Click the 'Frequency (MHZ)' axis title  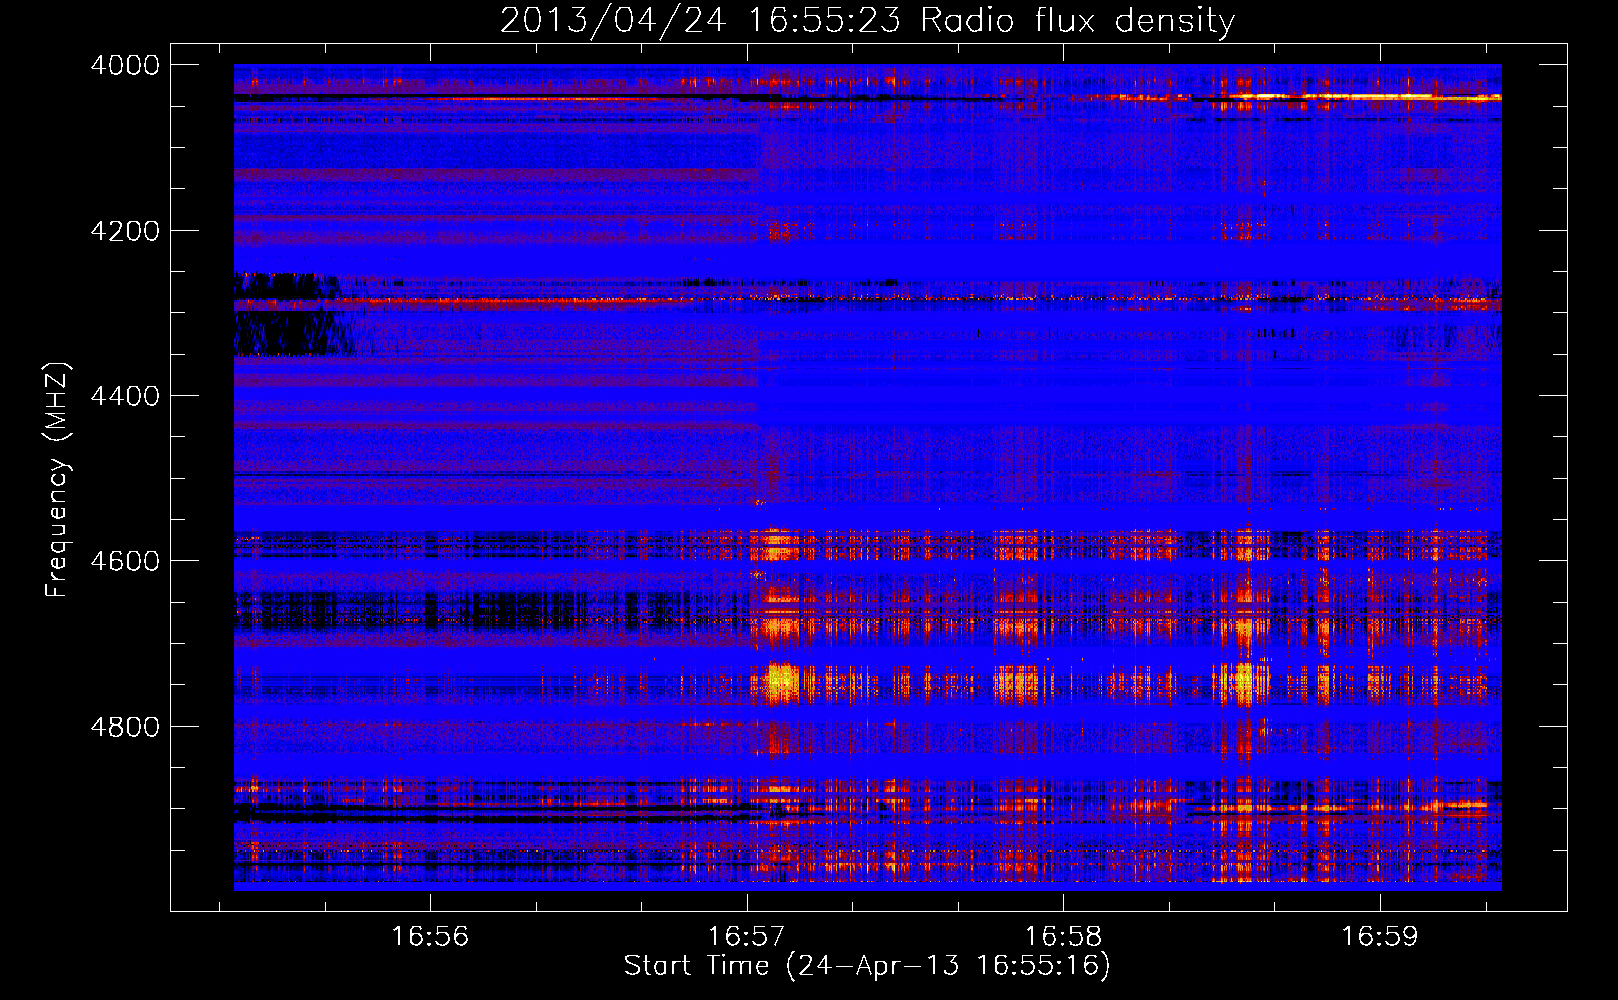(58, 480)
